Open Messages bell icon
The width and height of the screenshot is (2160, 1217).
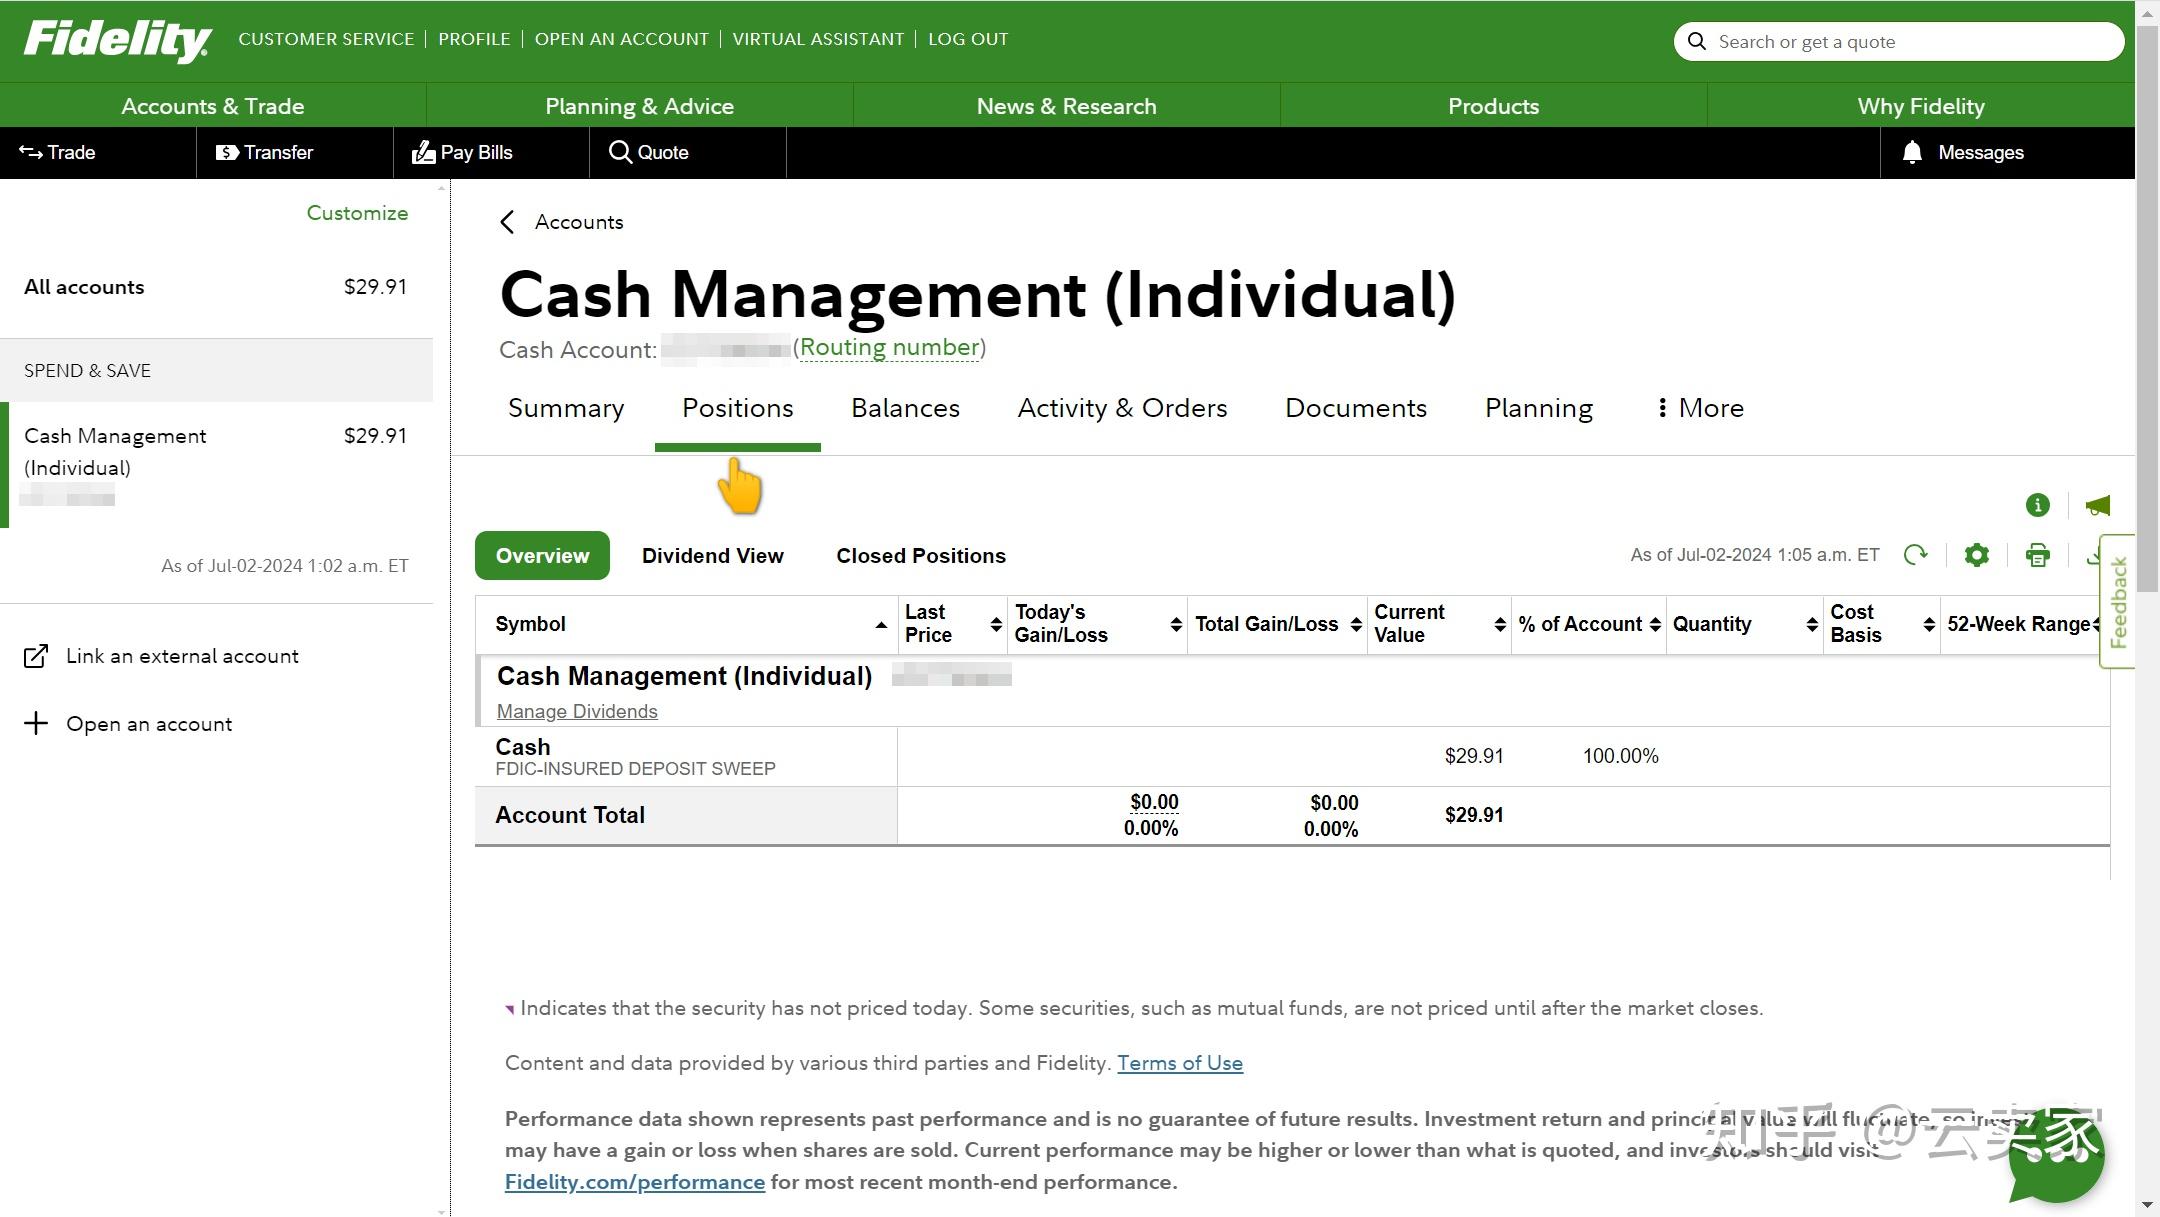coord(1912,152)
